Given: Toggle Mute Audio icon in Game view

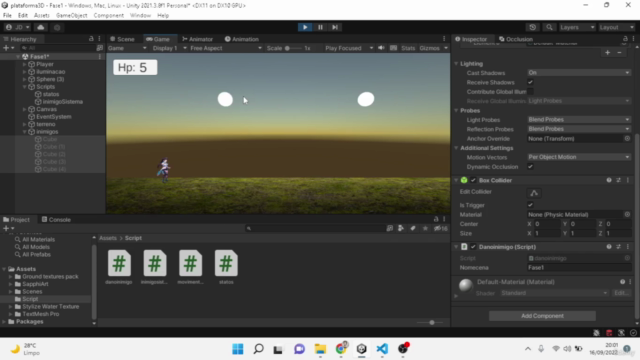Looking at the screenshot, I should click(381, 48).
